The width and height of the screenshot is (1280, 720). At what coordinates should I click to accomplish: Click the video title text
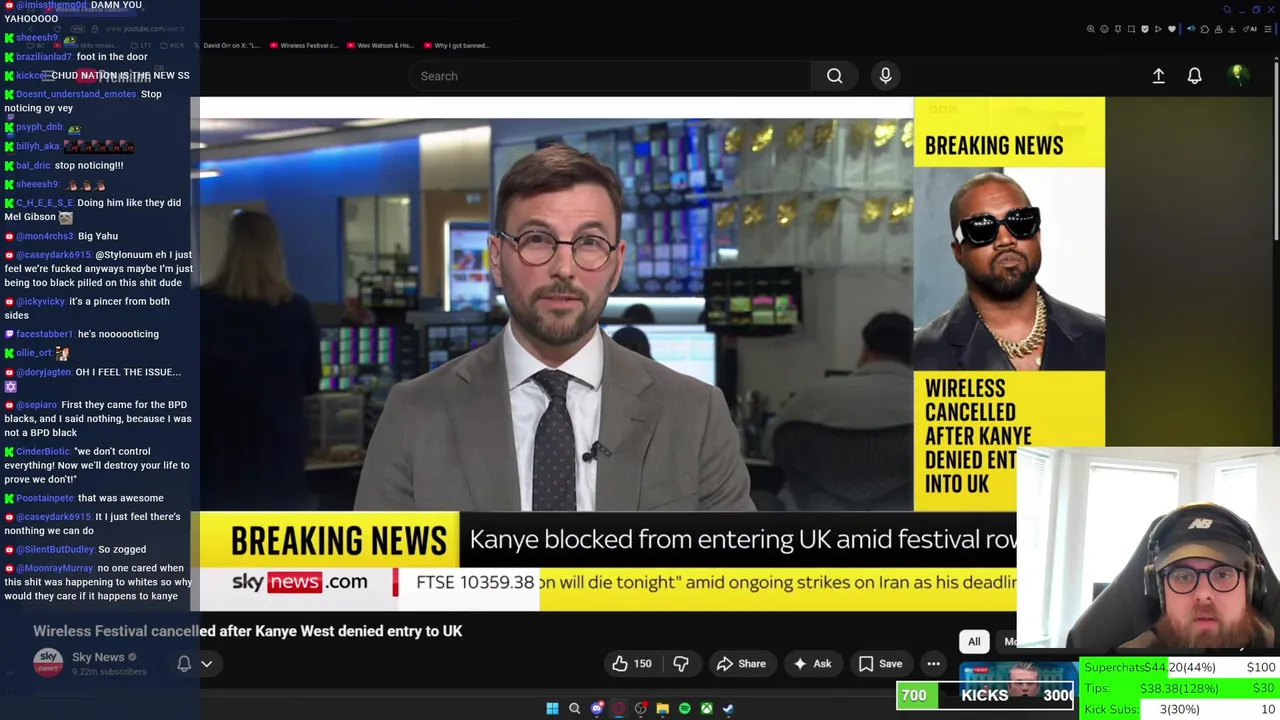[248, 631]
